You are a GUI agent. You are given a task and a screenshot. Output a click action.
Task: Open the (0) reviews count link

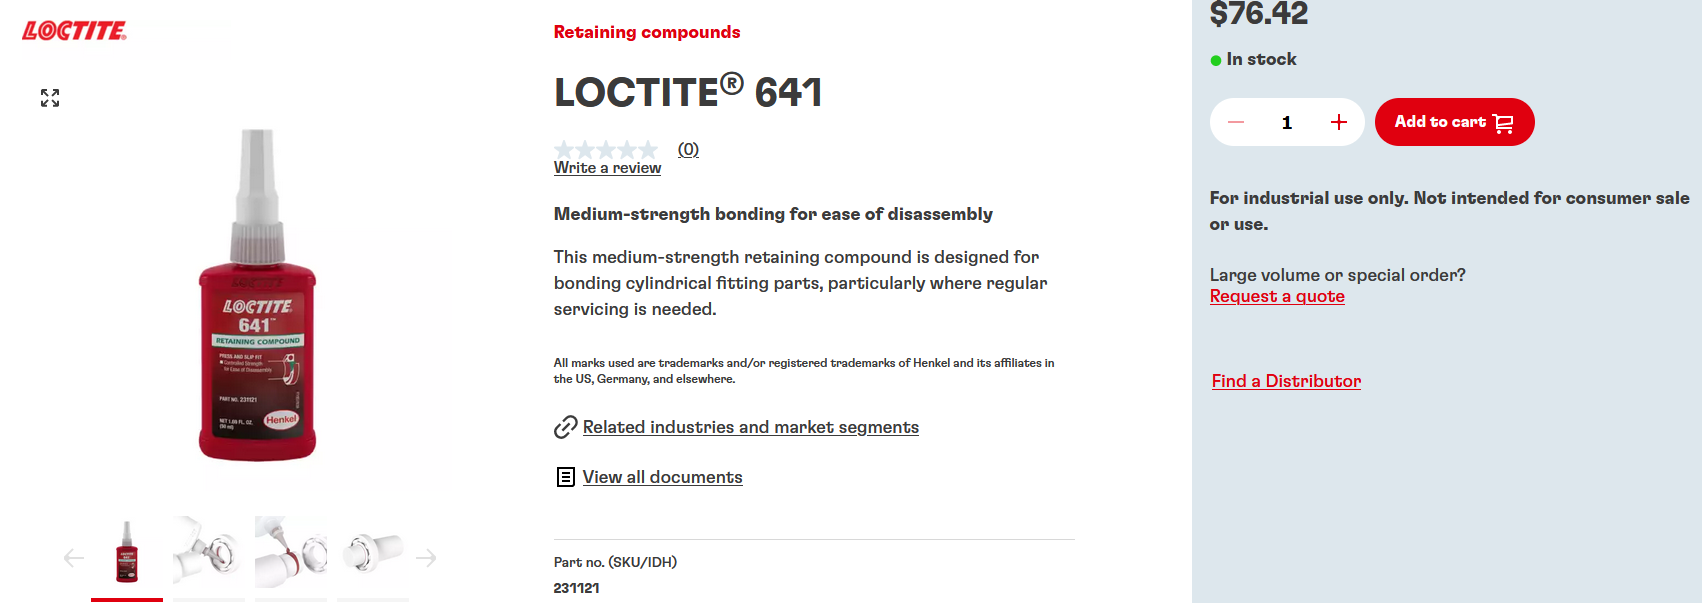(688, 149)
